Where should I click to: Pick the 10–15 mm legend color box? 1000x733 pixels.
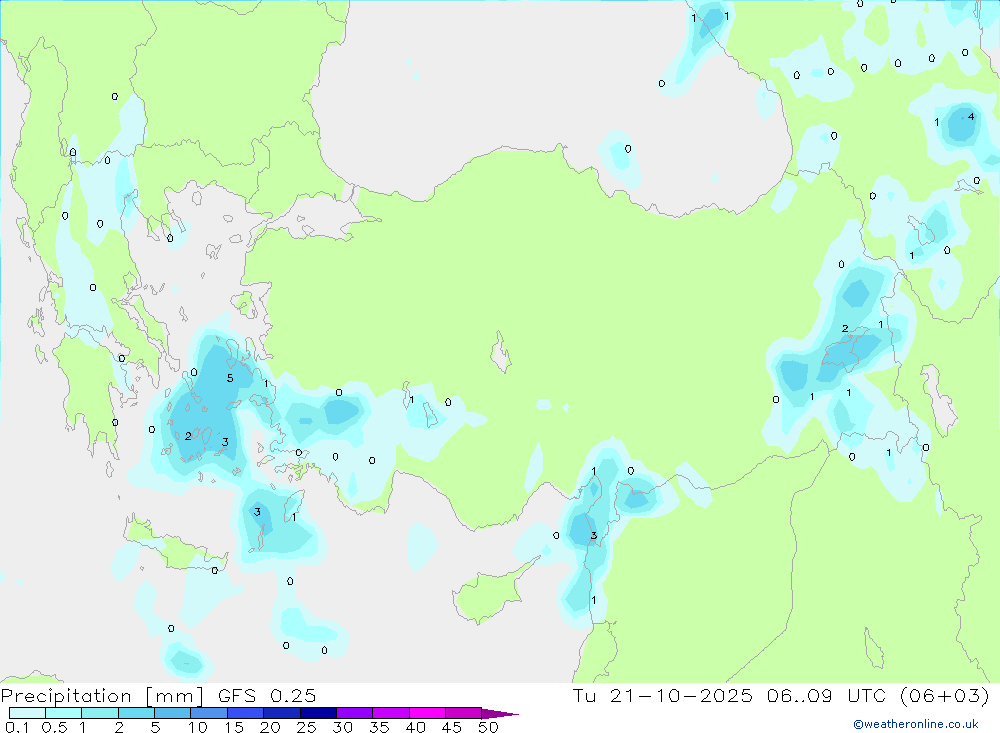click(209, 713)
